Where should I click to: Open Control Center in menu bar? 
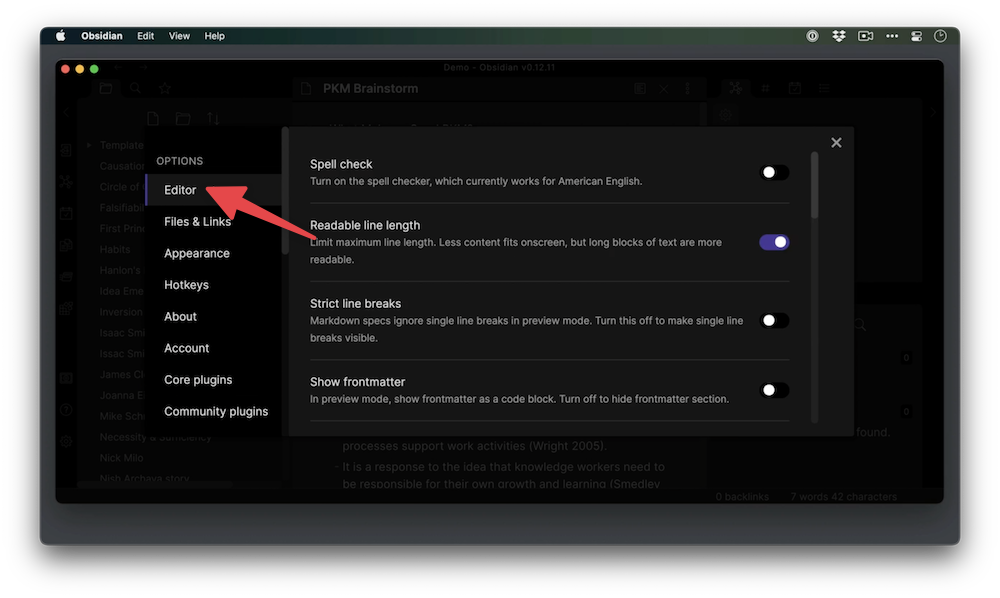tap(916, 36)
